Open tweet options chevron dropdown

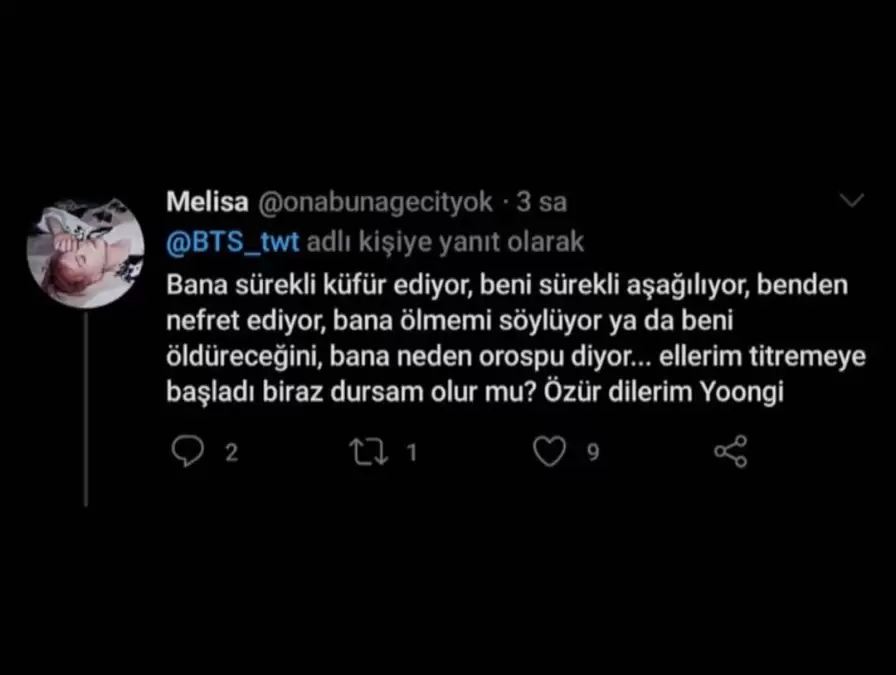coord(851,201)
